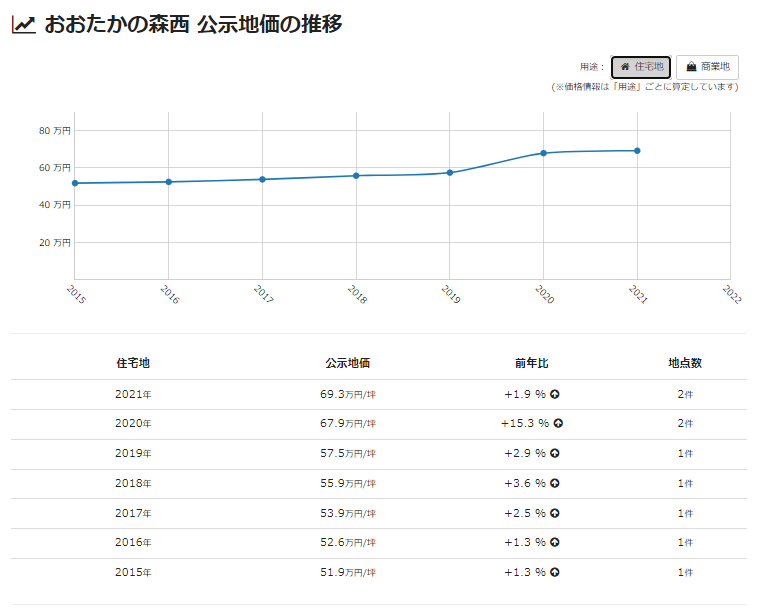Click the 2020年 row label
The width and height of the screenshot is (769, 616).
click(x=133, y=423)
